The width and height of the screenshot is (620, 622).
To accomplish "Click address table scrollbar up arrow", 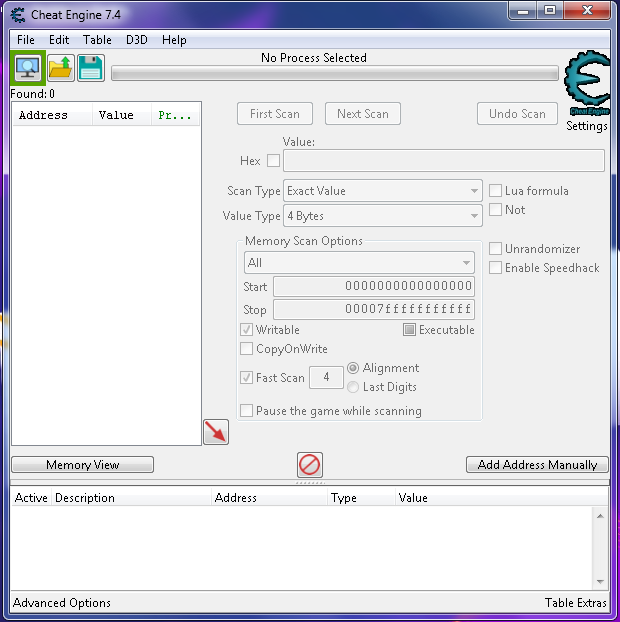I will click(600, 516).
